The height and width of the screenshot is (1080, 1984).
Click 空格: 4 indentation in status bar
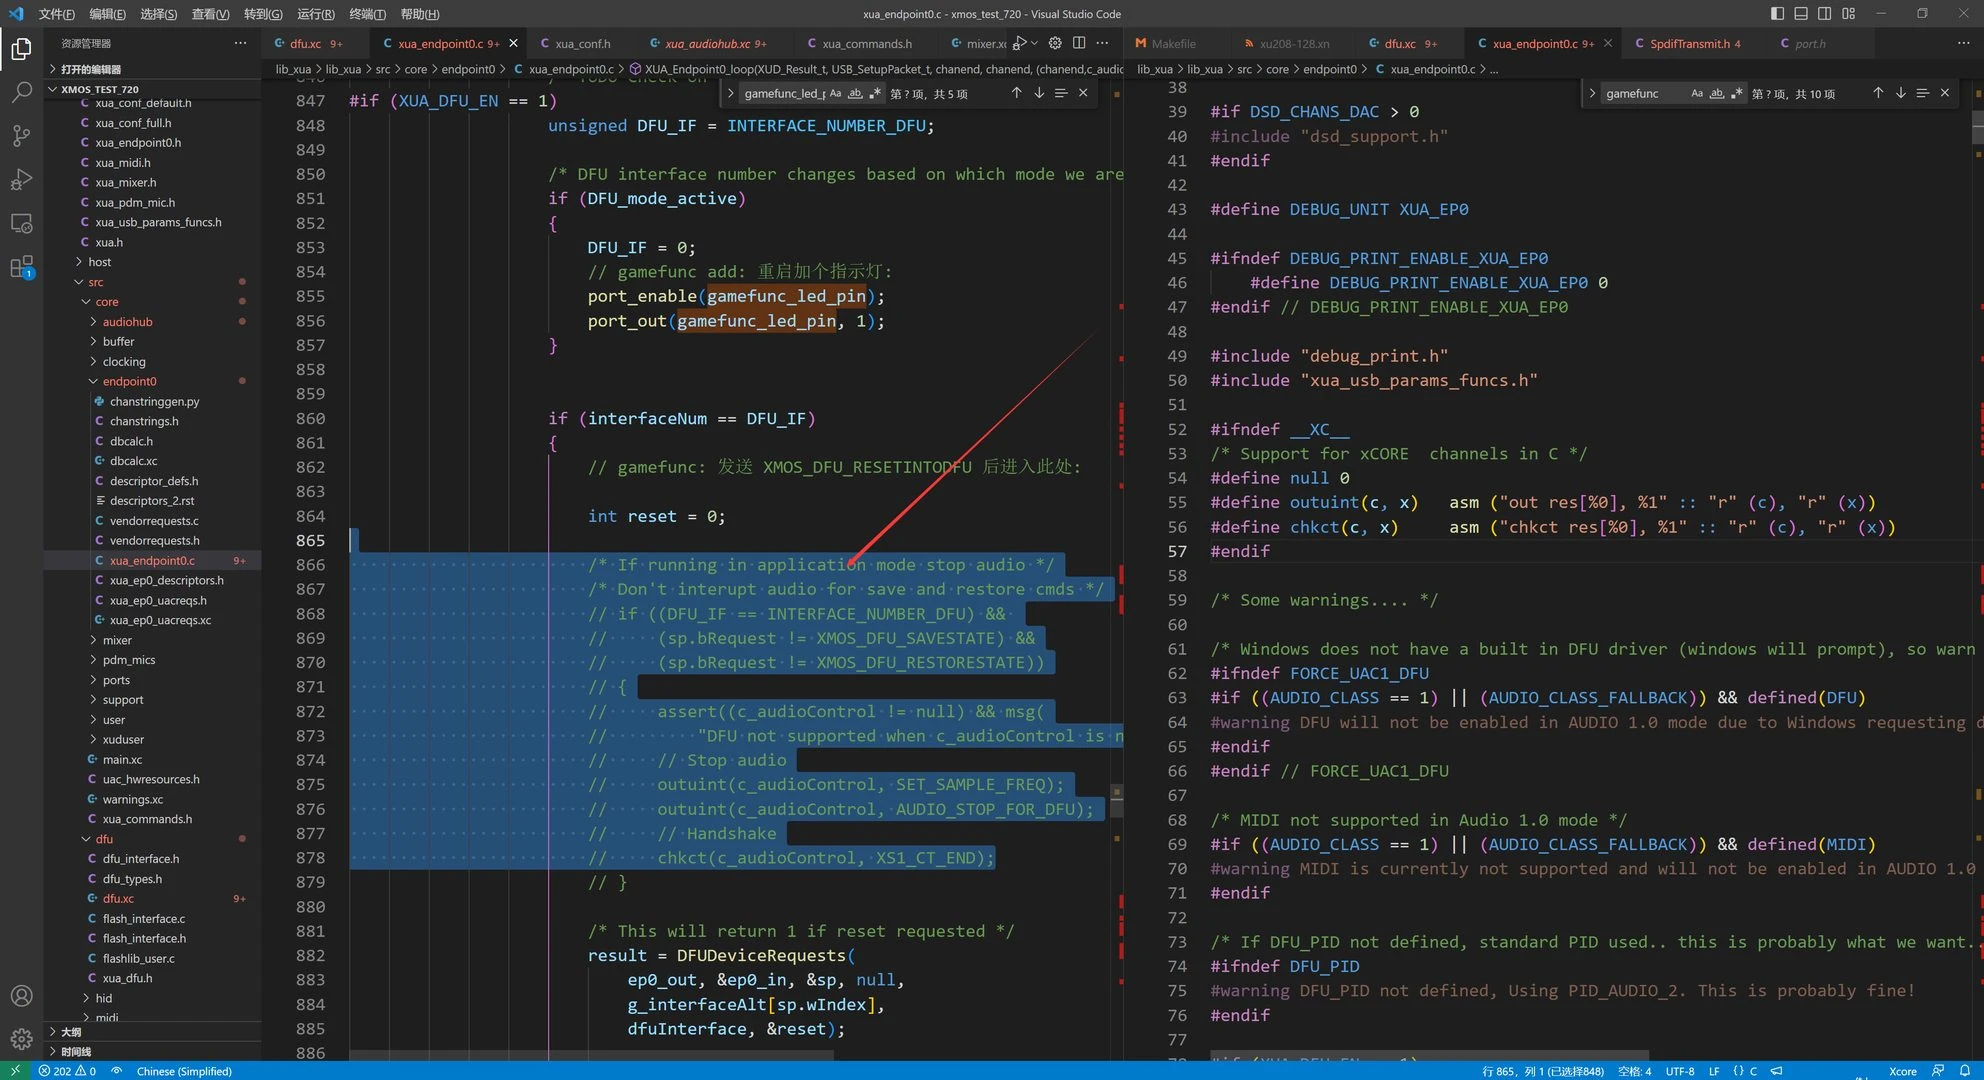(x=1634, y=1071)
